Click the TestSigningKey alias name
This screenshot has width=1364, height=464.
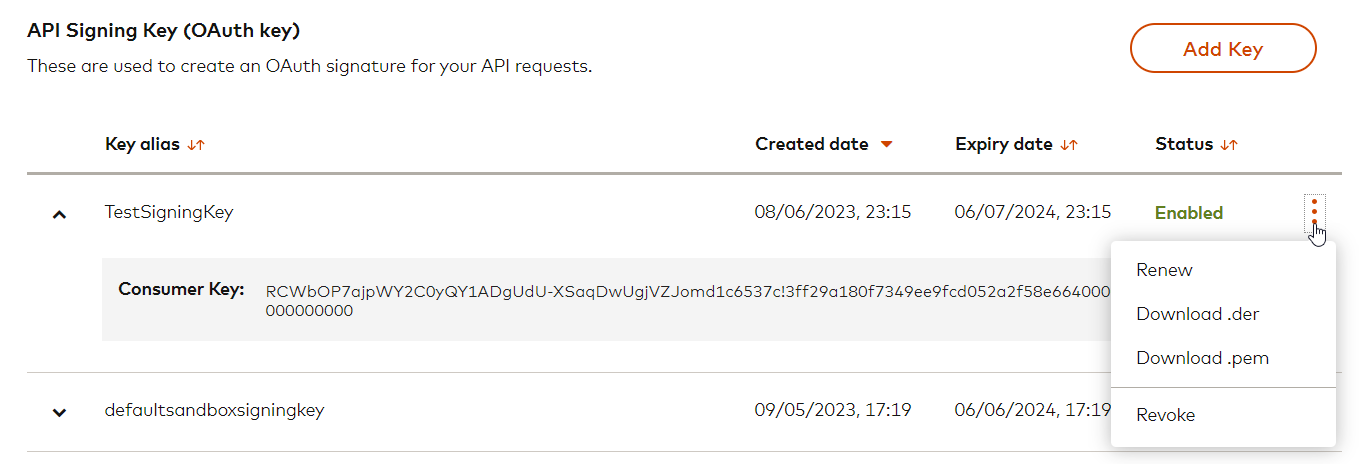click(x=169, y=212)
